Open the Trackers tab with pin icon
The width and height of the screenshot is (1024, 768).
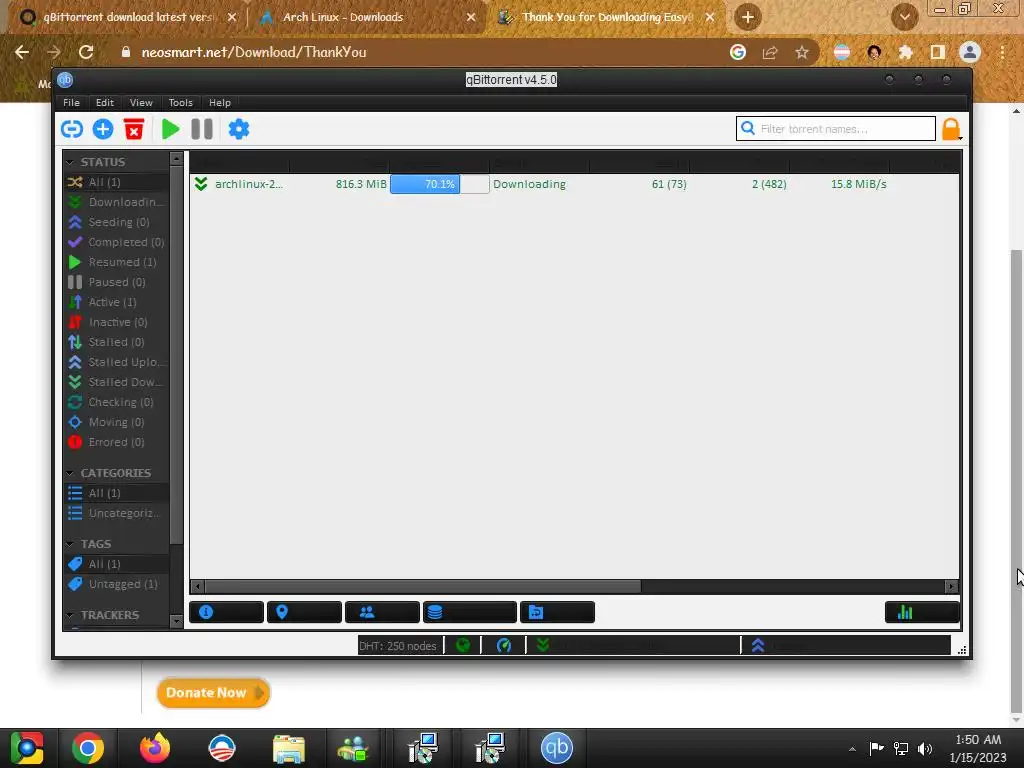click(x=304, y=612)
